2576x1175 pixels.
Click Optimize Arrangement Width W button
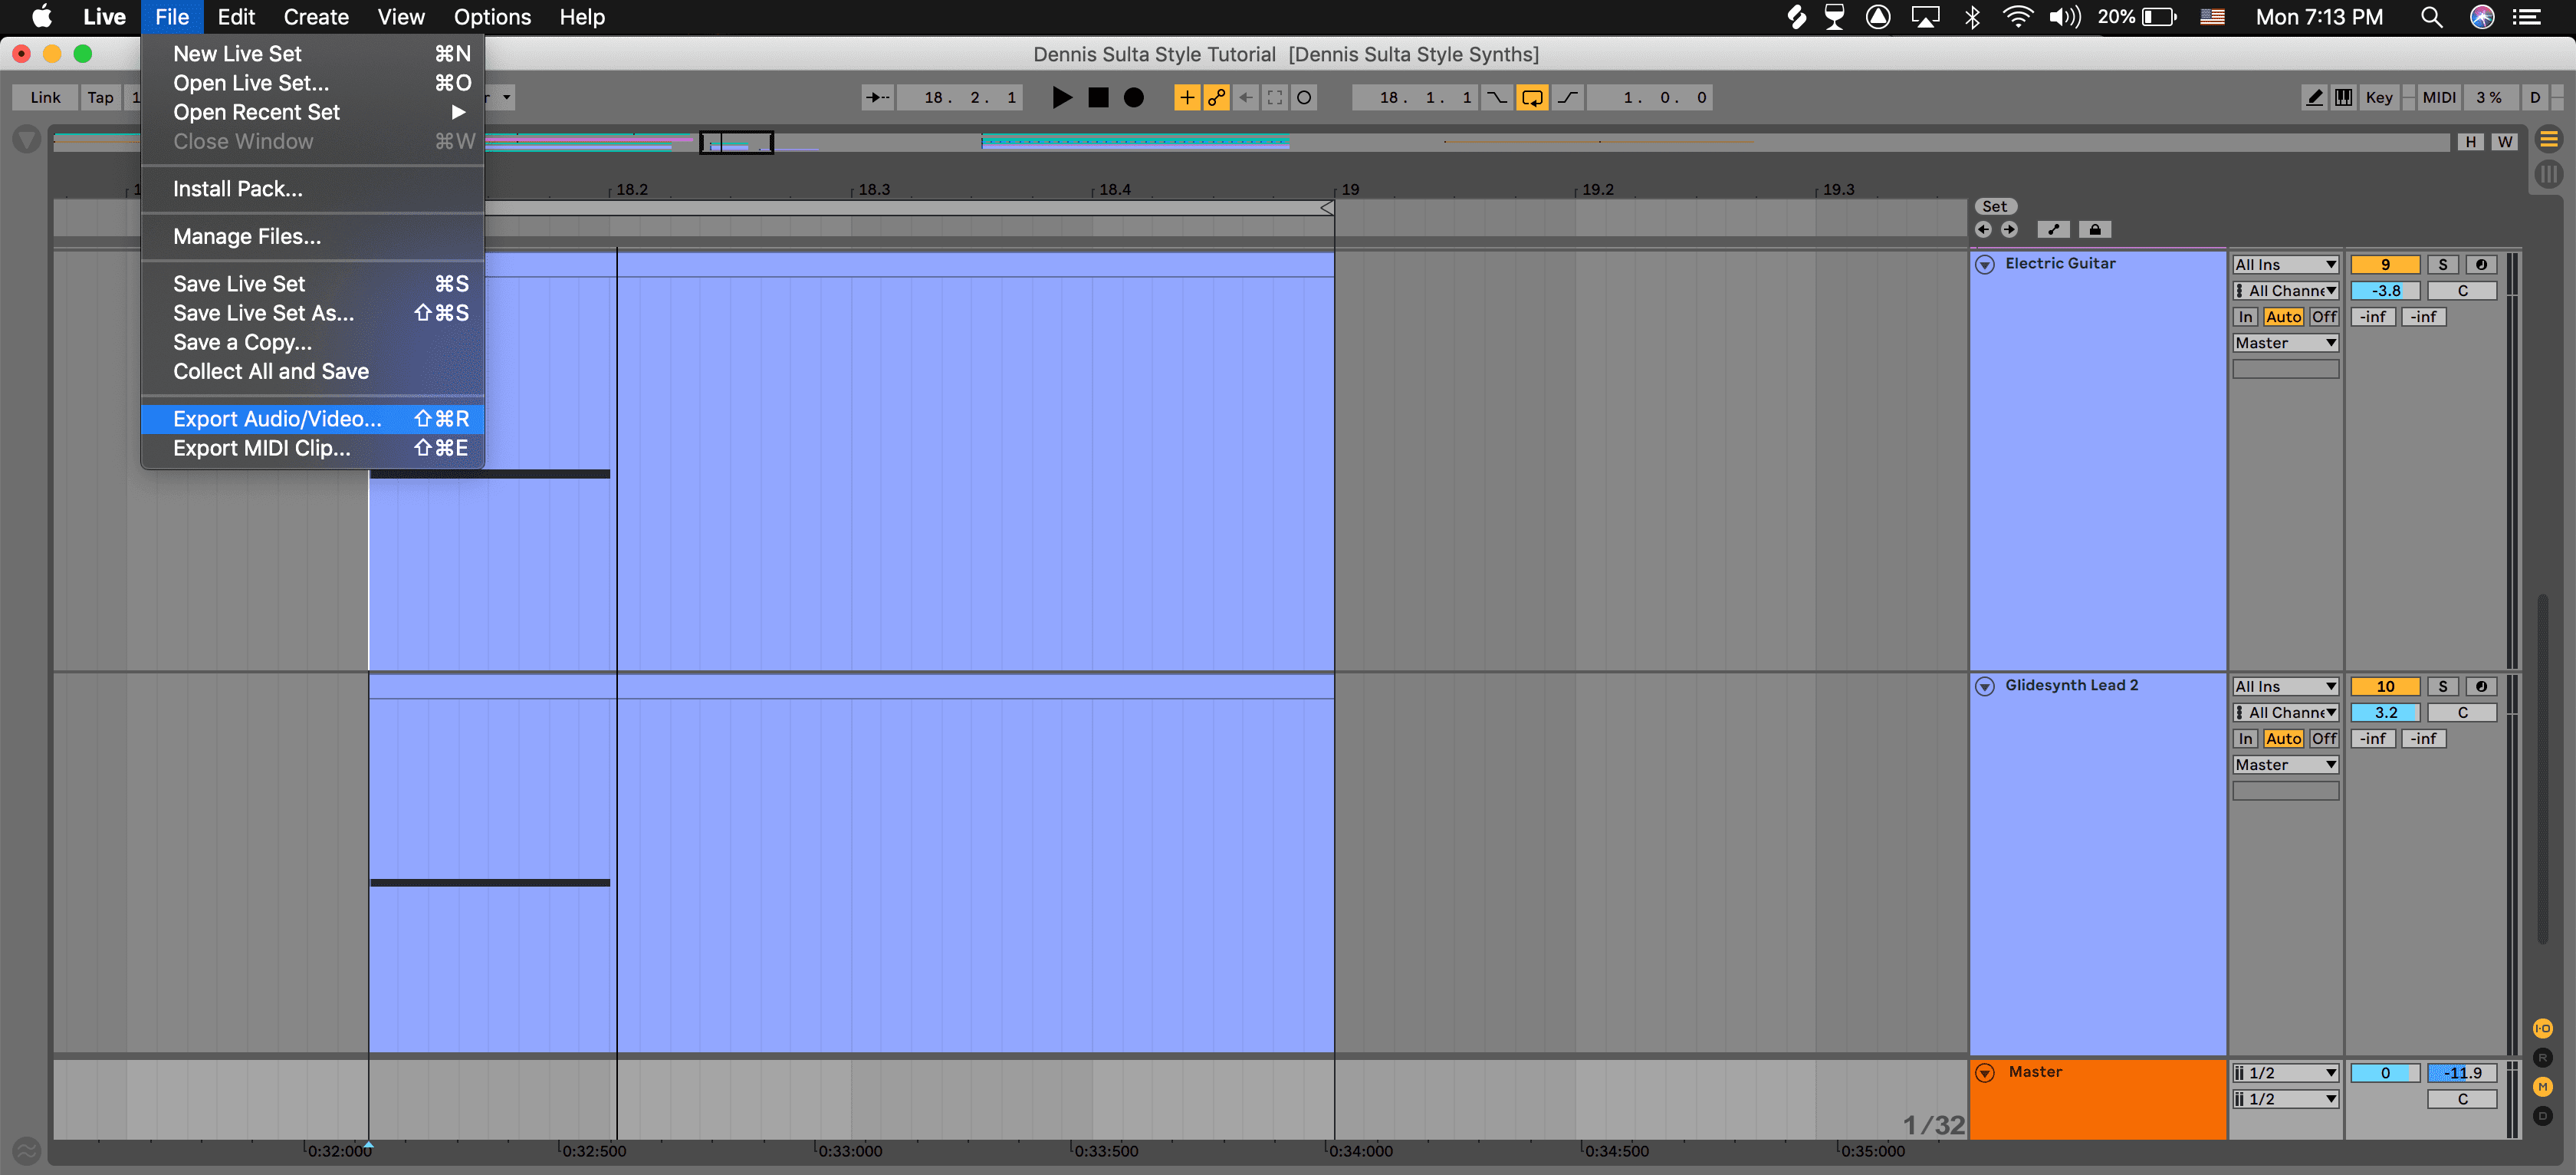pos(2504,141)
